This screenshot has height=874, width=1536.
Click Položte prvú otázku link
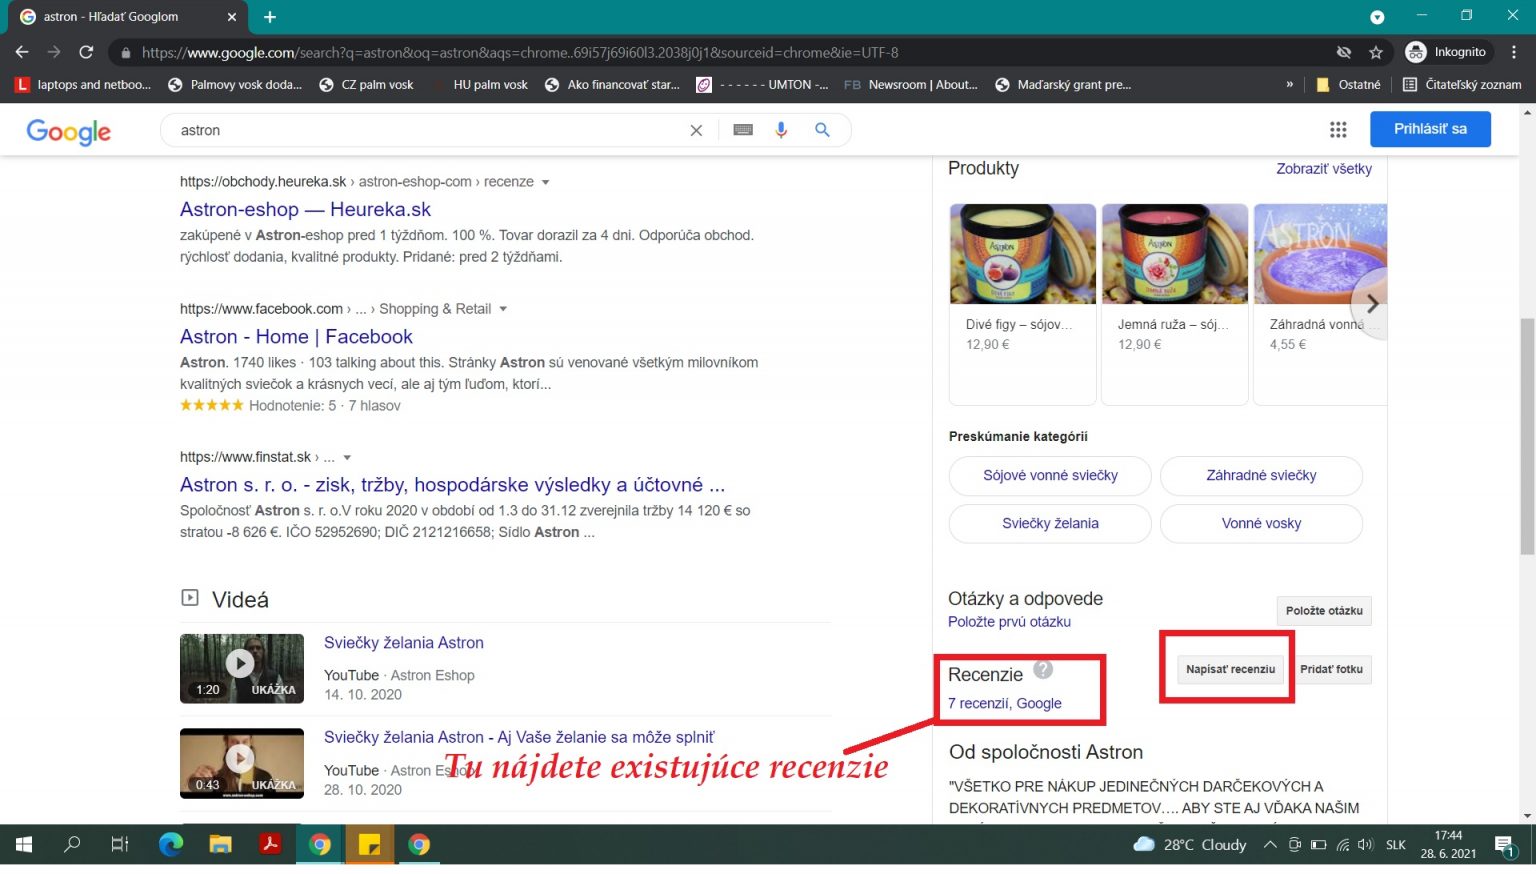(1009, 622)
